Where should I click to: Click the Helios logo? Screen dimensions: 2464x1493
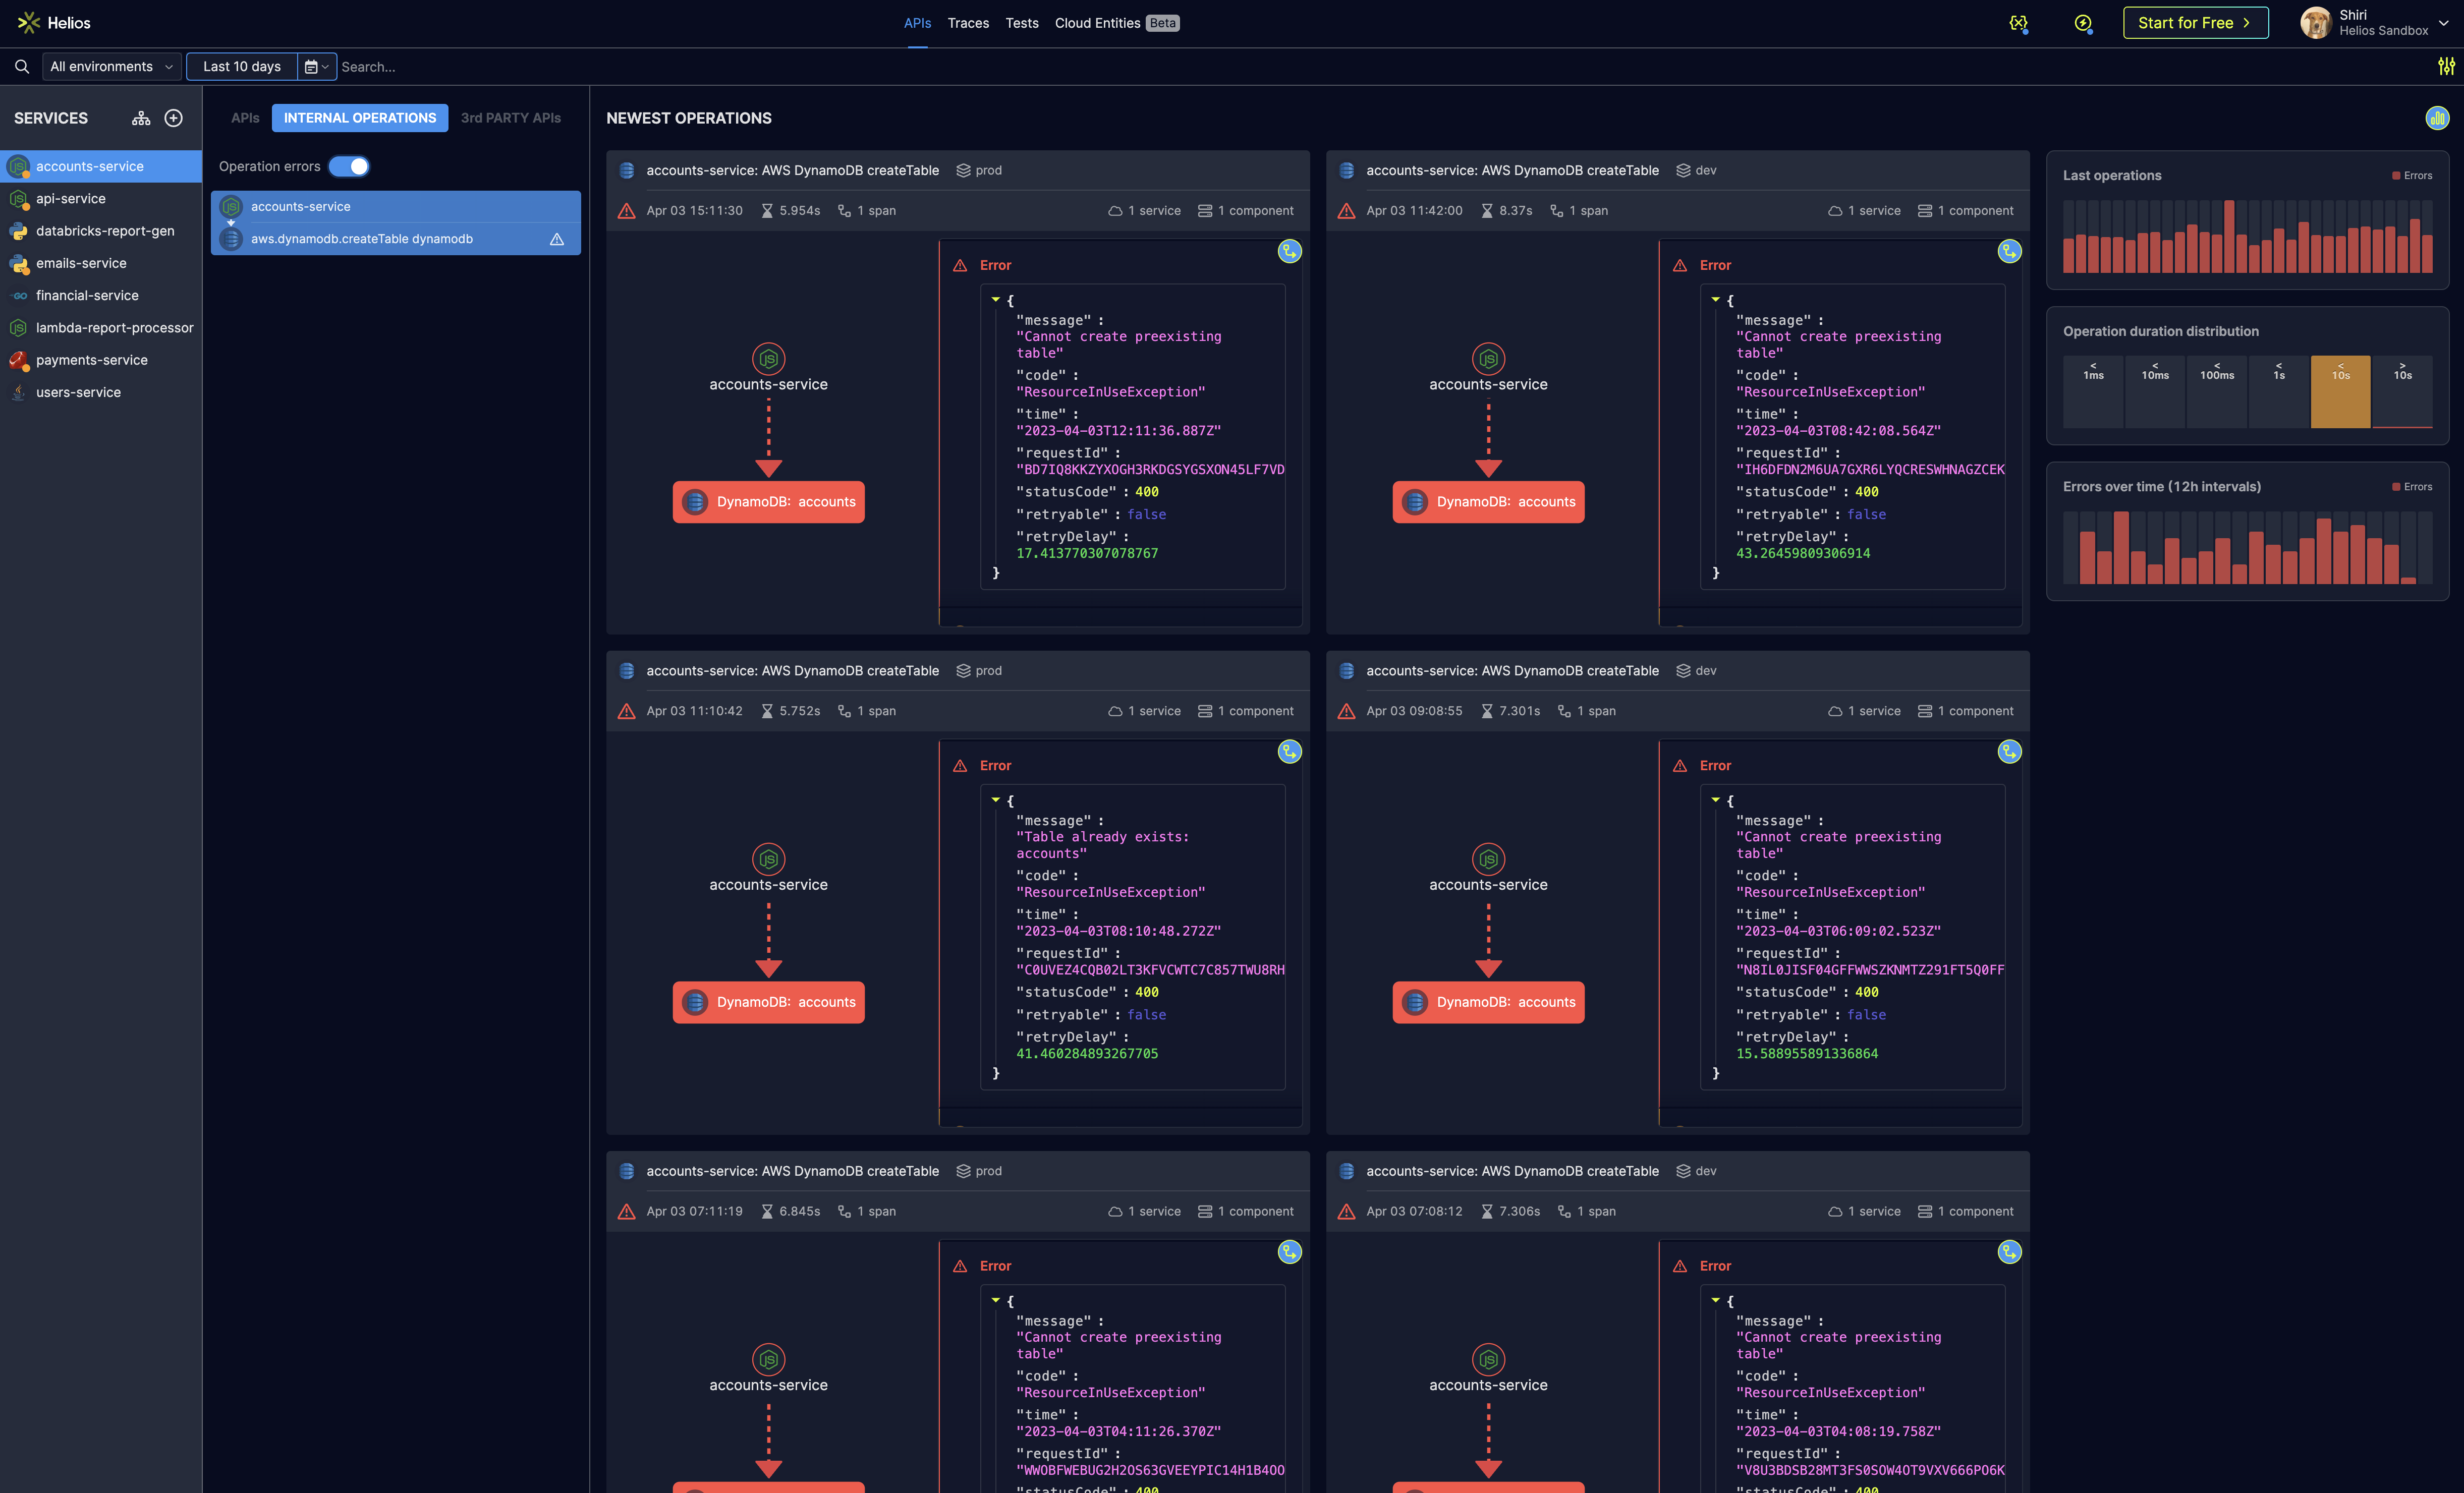coord(54,23)
